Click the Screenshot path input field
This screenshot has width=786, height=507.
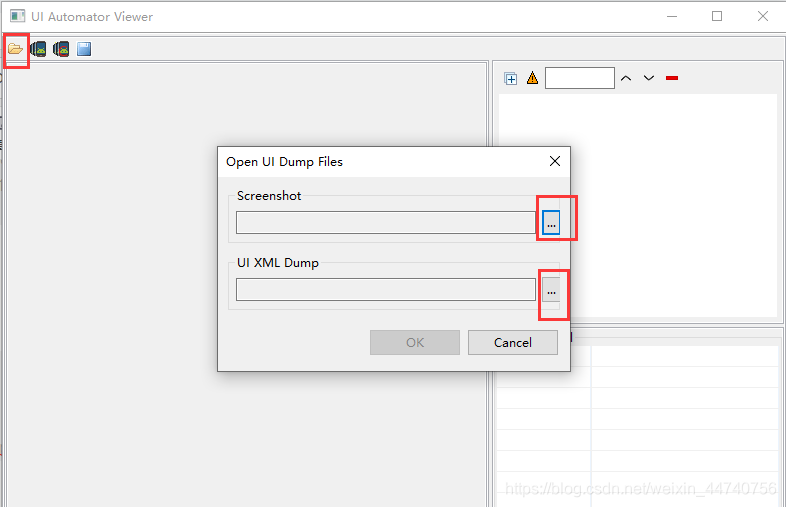click(x=386, y=223)
